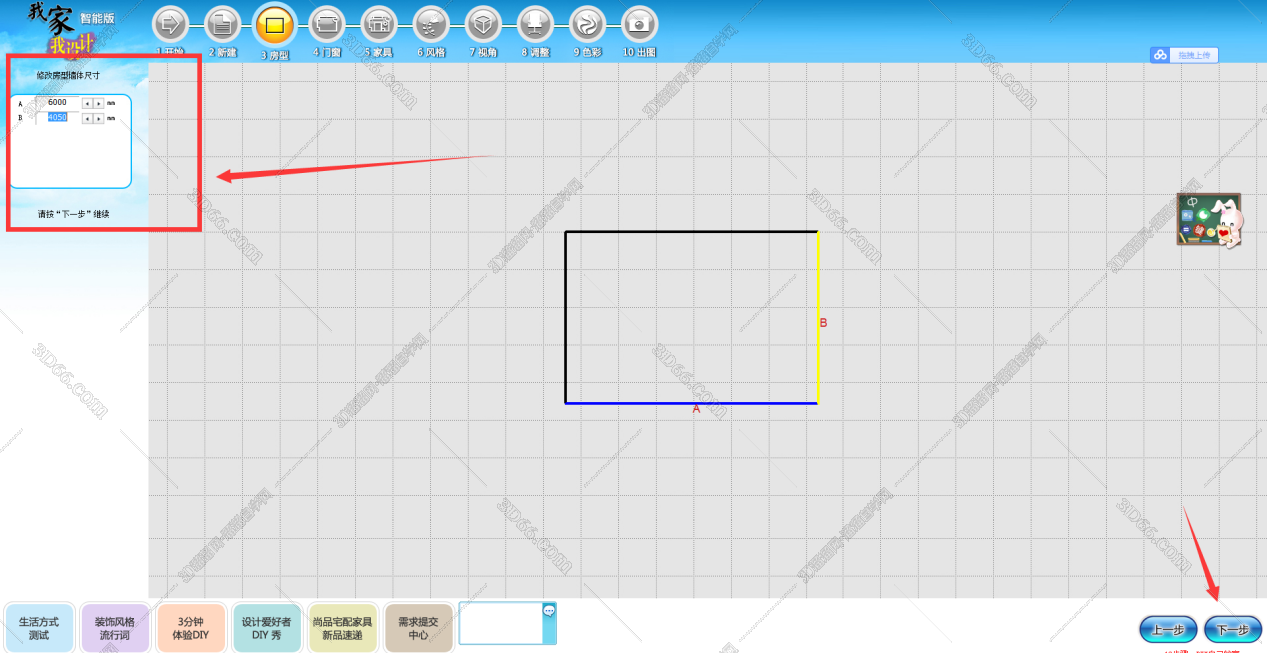Click the 请按“下一步”继续 hint text
The image size is (1267, 653).
73,214
